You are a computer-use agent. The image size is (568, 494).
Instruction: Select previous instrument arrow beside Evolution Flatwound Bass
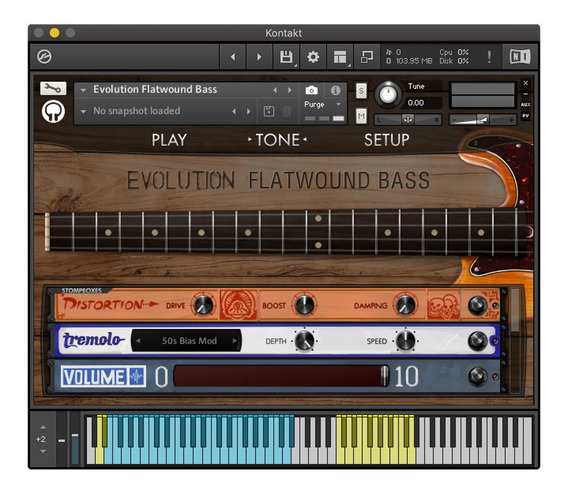click(275, 90)
